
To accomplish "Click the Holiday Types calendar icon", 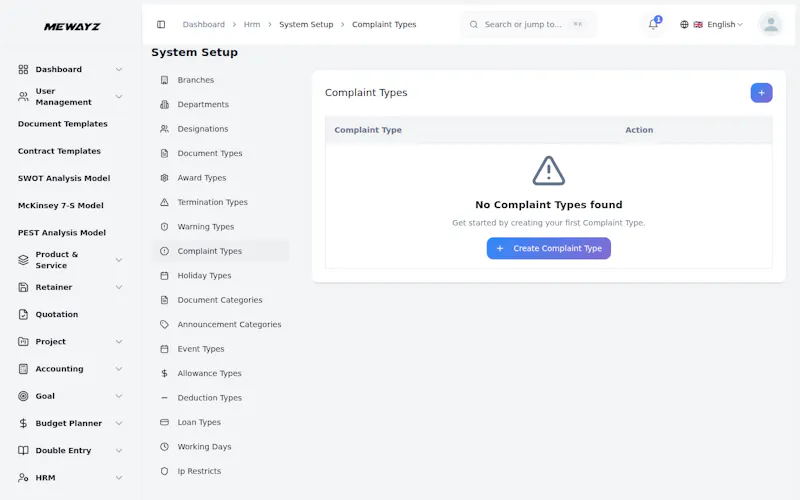I will (164, 276).
